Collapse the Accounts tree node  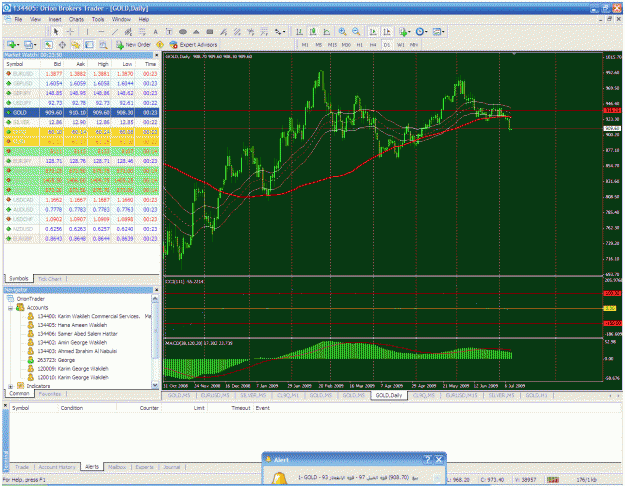11,308
